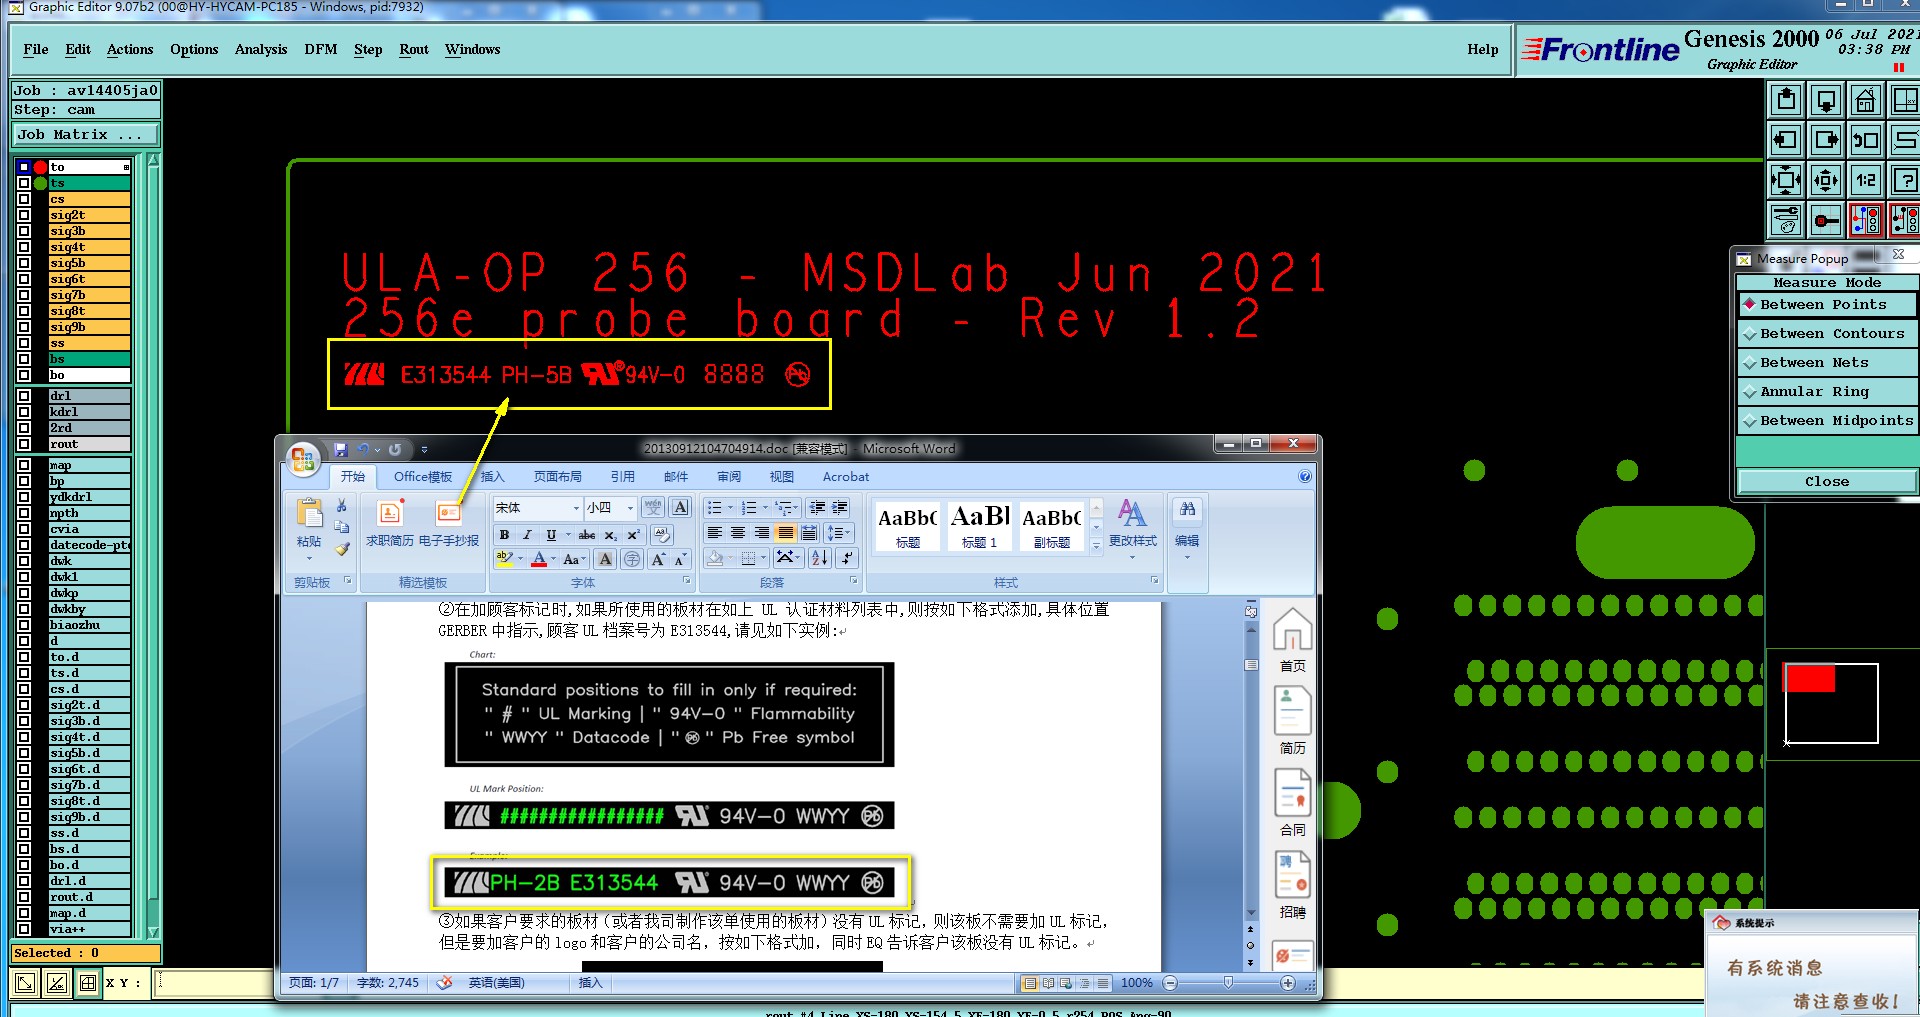The width and height of the screenshot is (1920, 1017).
Task: Open the font size 小四 dropdown
Action: (630, 508)
